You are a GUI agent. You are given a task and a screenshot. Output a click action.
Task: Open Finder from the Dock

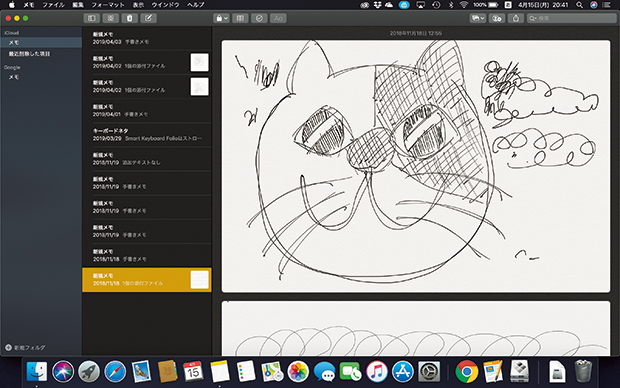click(x=37, y=372)
